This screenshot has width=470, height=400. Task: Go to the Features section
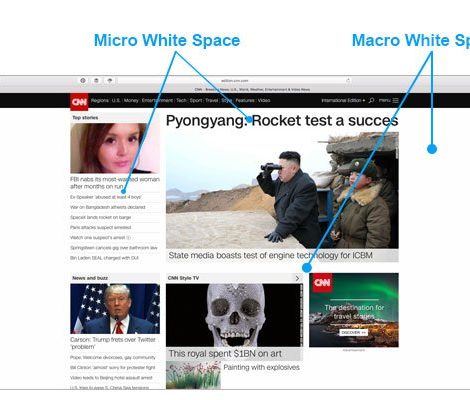point(245,100)
